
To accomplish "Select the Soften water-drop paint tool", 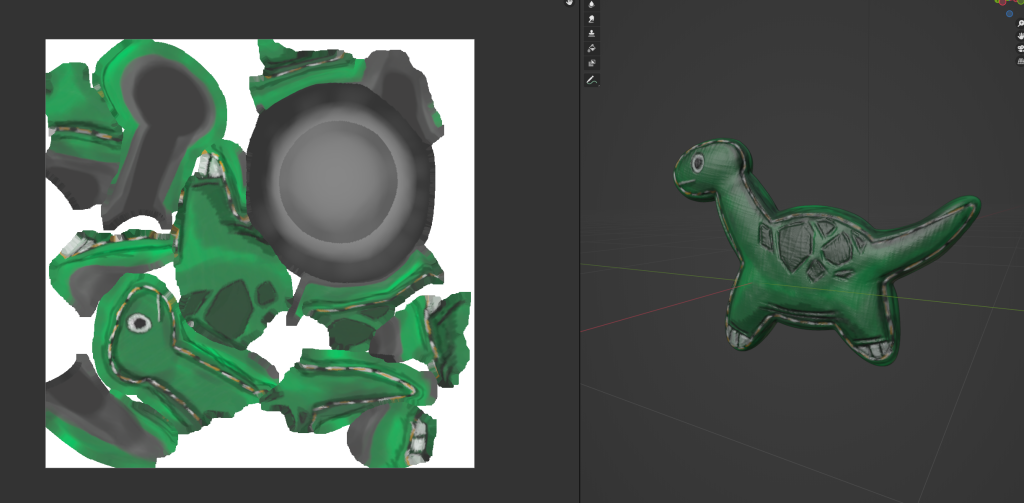I will [x=591, y=4].
